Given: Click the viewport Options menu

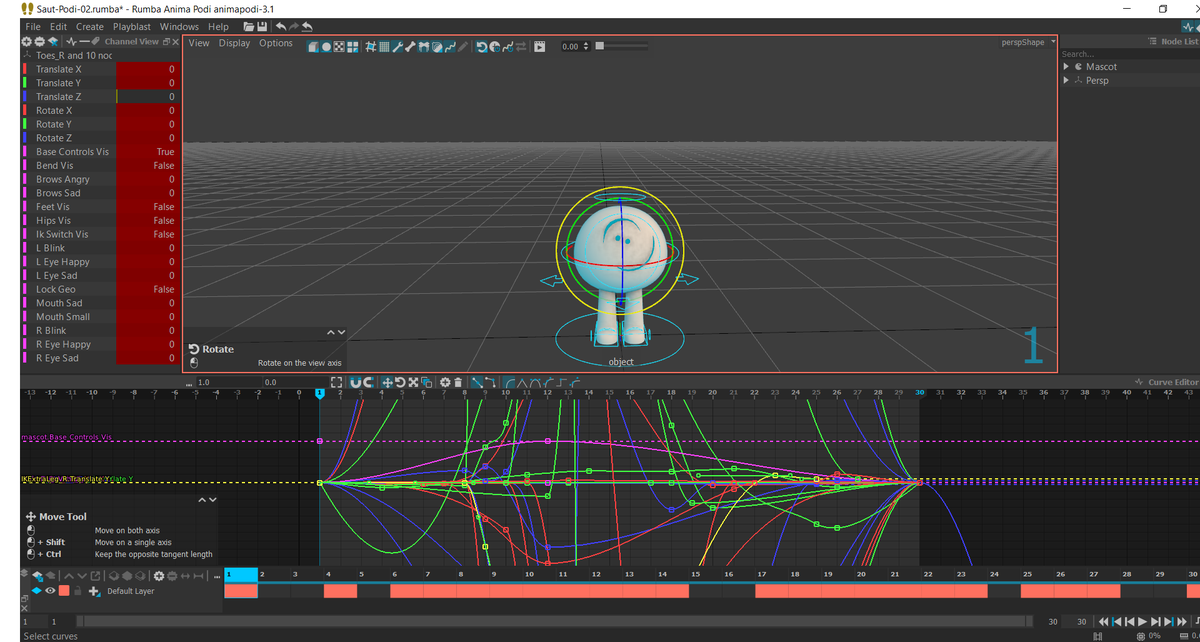Looking at the screenshot, I should coord(276,43).
